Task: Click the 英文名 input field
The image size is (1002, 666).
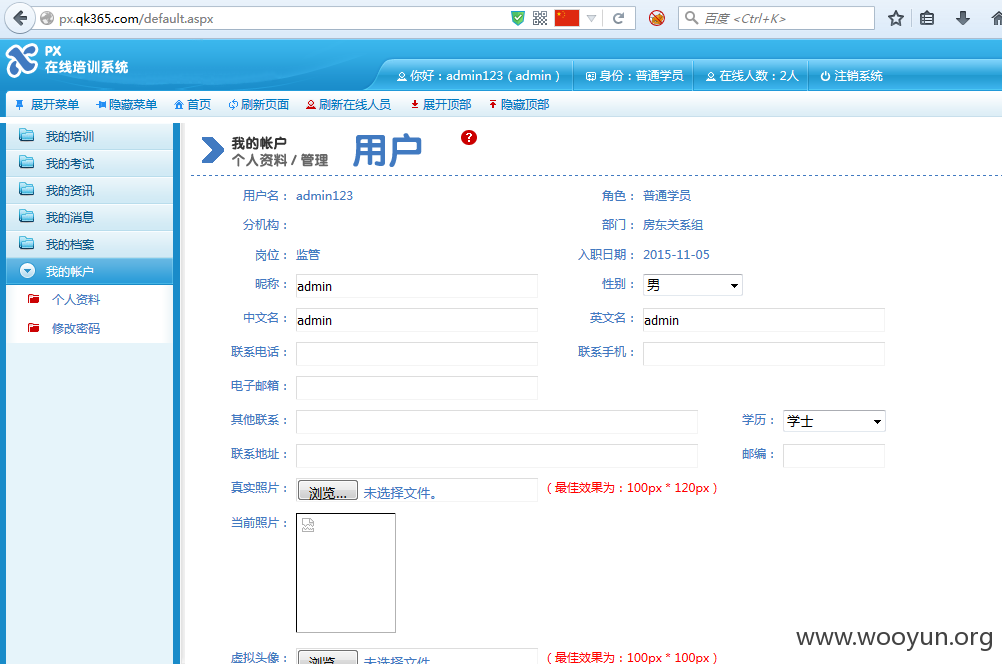Action: [764, 320]
